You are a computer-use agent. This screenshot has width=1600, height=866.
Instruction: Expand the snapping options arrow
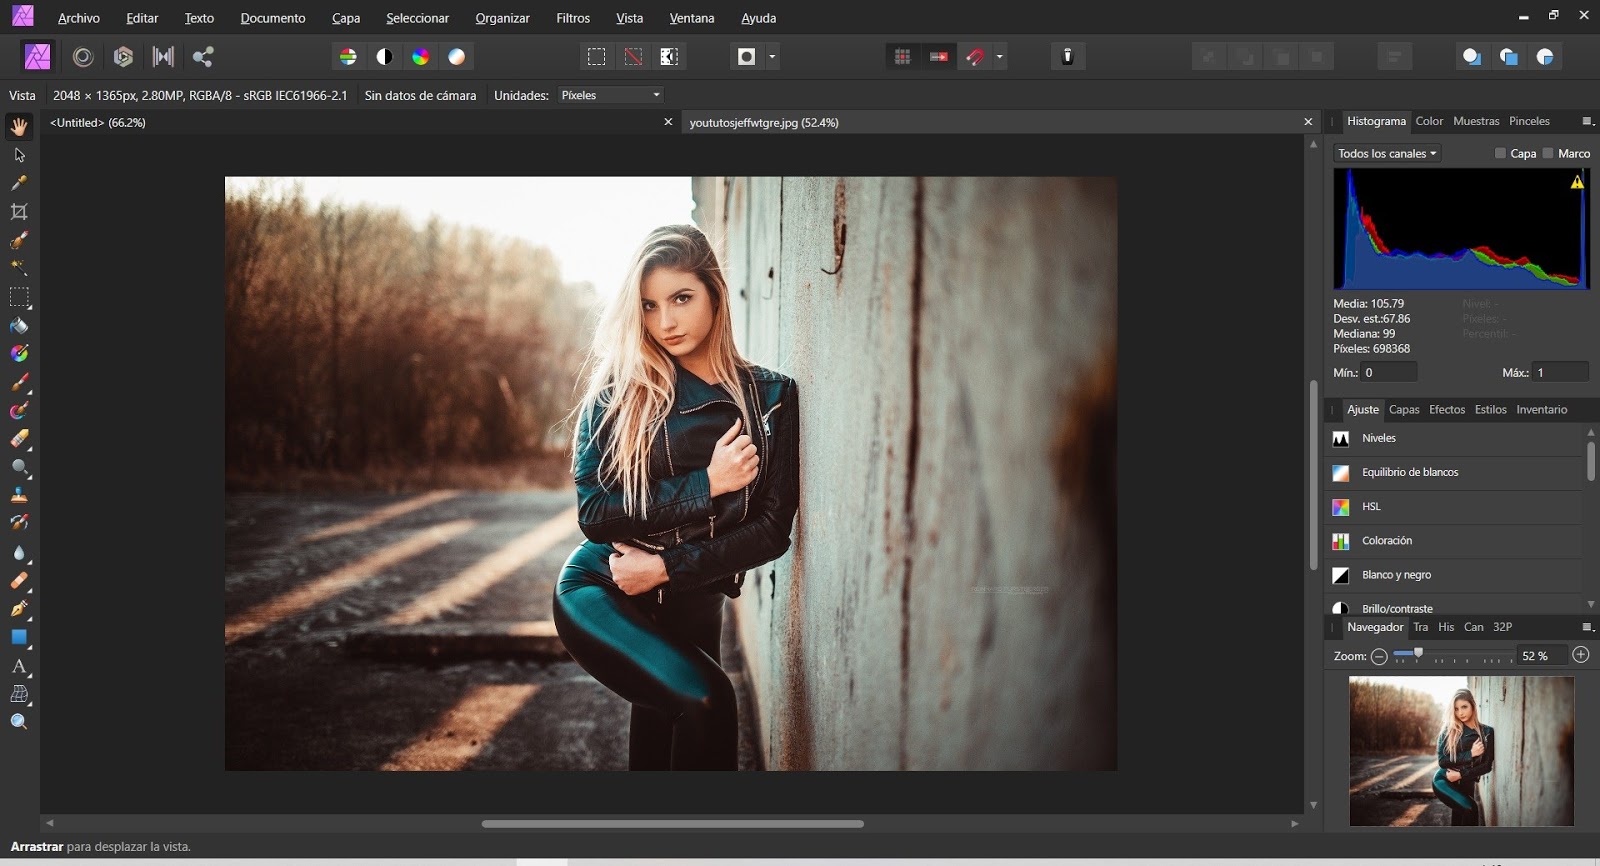tap(1000, 57)
